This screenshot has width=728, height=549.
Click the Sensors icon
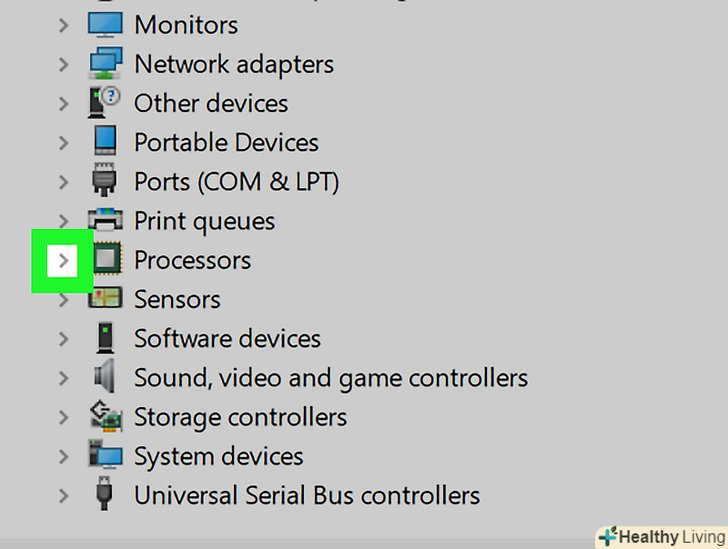click(105, 299)
